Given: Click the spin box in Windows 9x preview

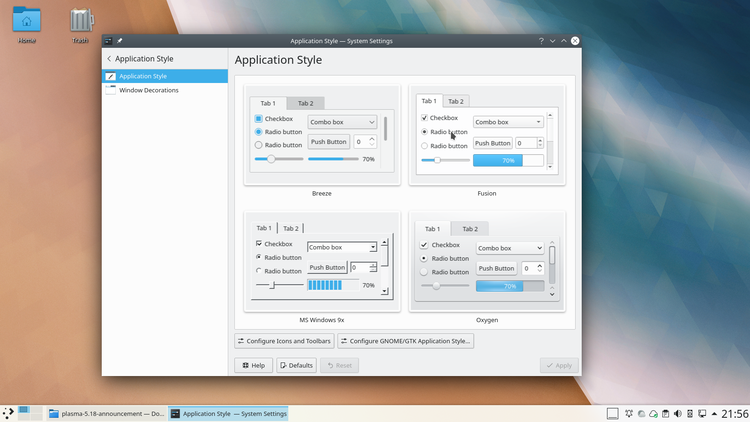Looking at the screenshot, I should (x=364, y=267).
